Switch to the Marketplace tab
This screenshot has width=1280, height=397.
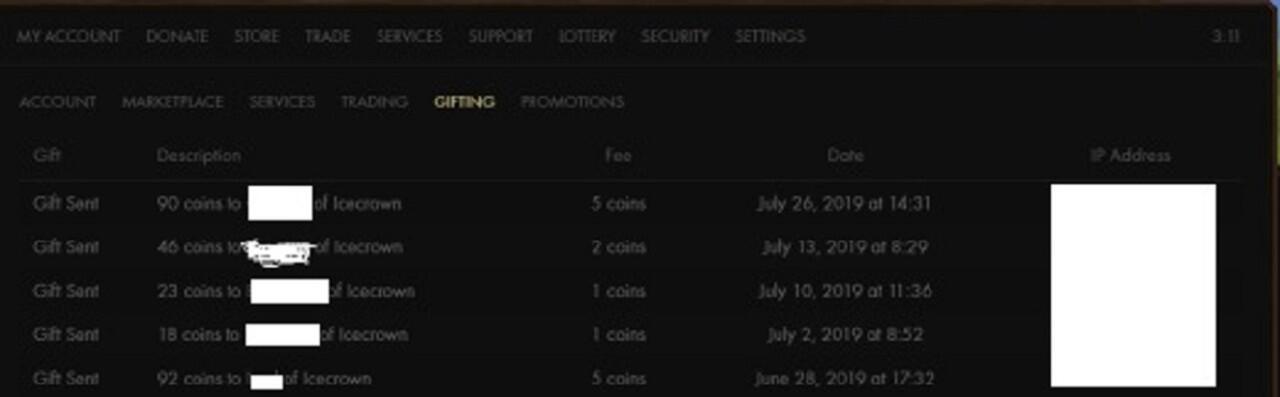pyautogui.click(x=173, y=102)
